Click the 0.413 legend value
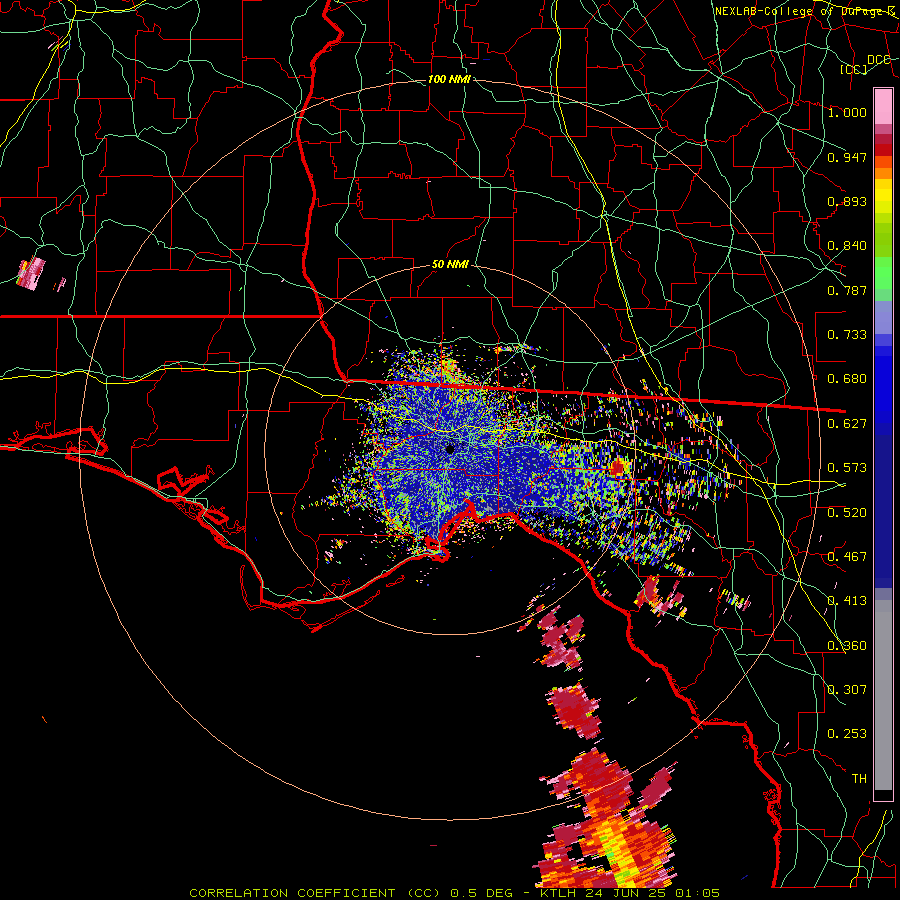This screenshot has height=900, width=900. (847, 601)
